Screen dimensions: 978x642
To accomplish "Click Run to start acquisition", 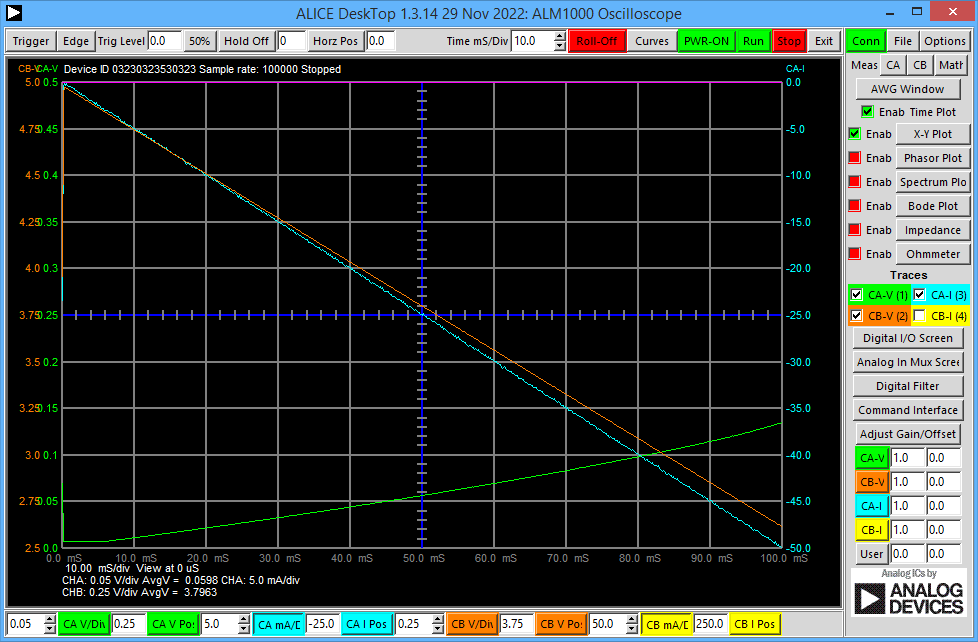I will (x=753, y=41).
